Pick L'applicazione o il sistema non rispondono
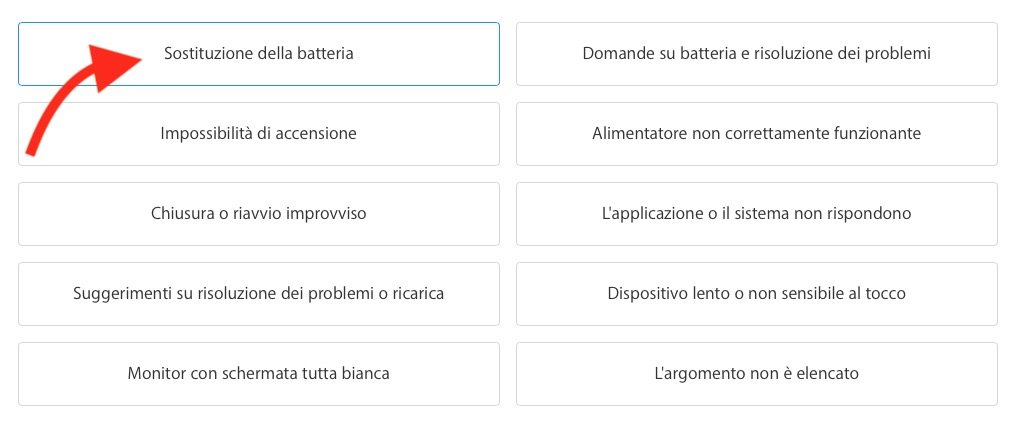 point(756,214)
